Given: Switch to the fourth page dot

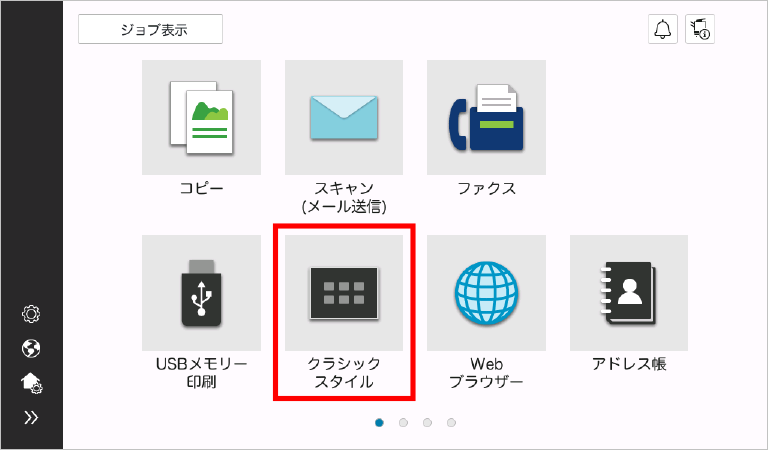Looking at the screenshot, I should pos(452,423).
